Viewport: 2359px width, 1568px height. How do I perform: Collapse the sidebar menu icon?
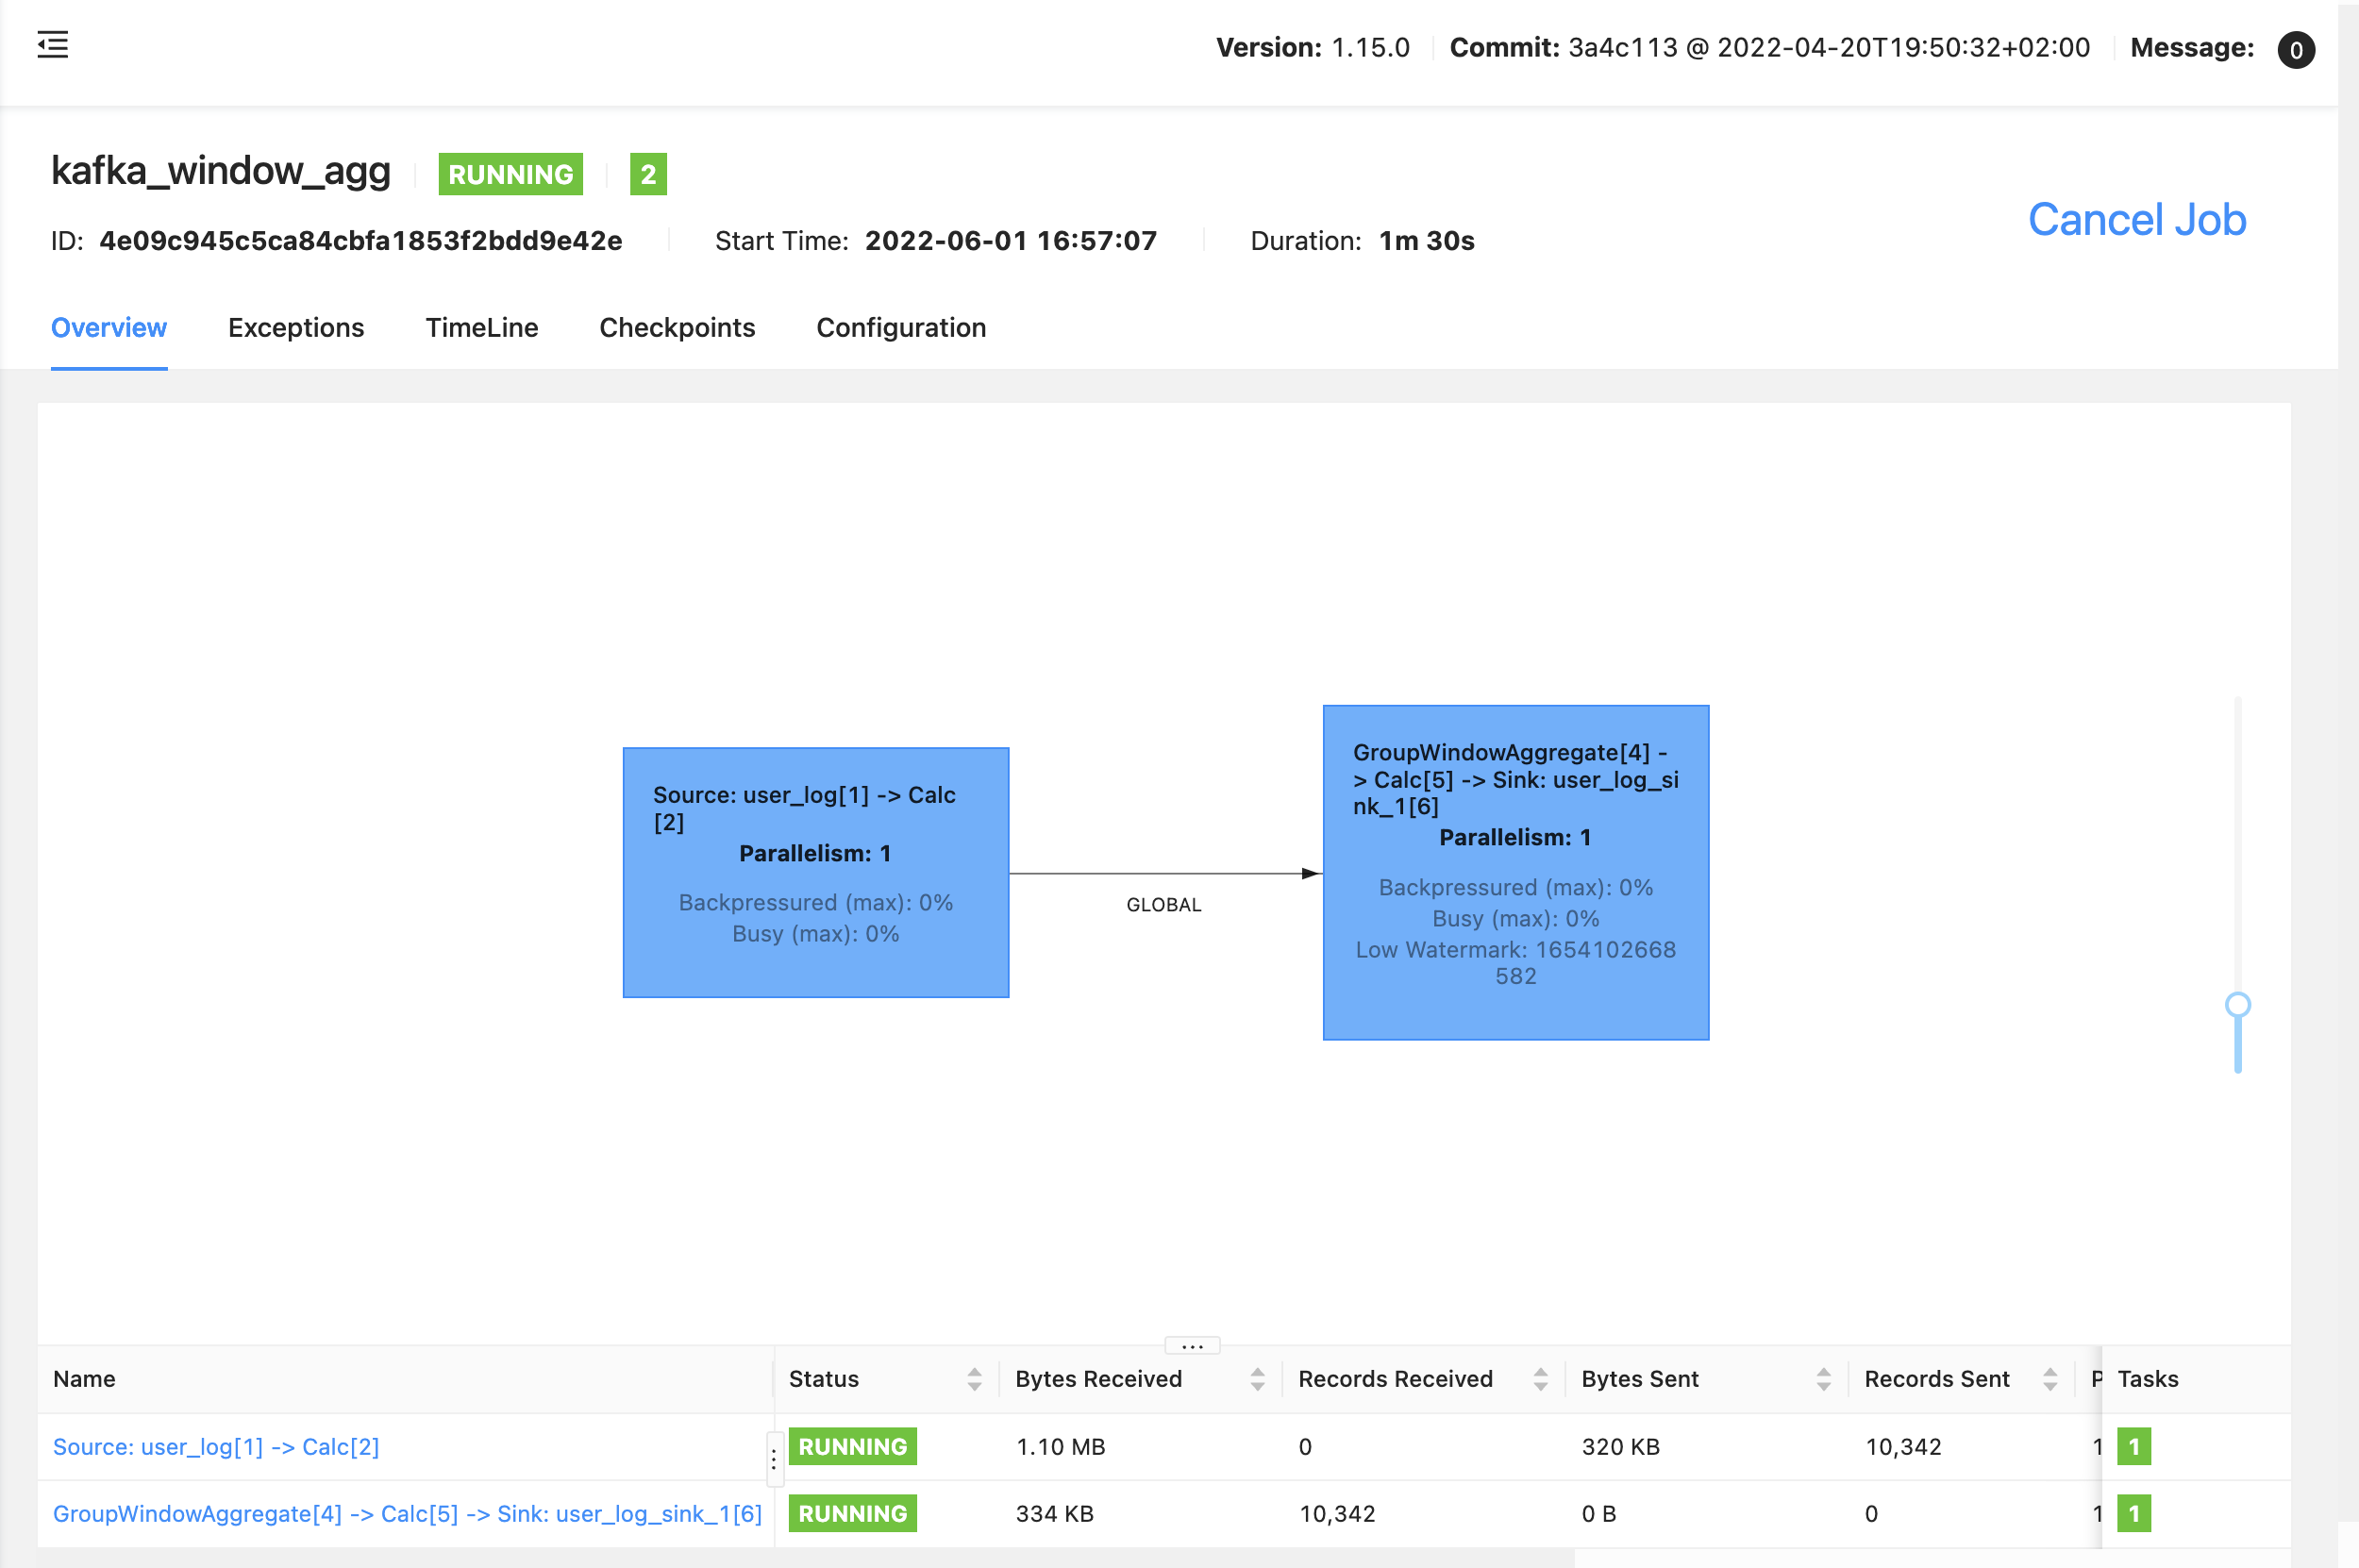point(53,45)
